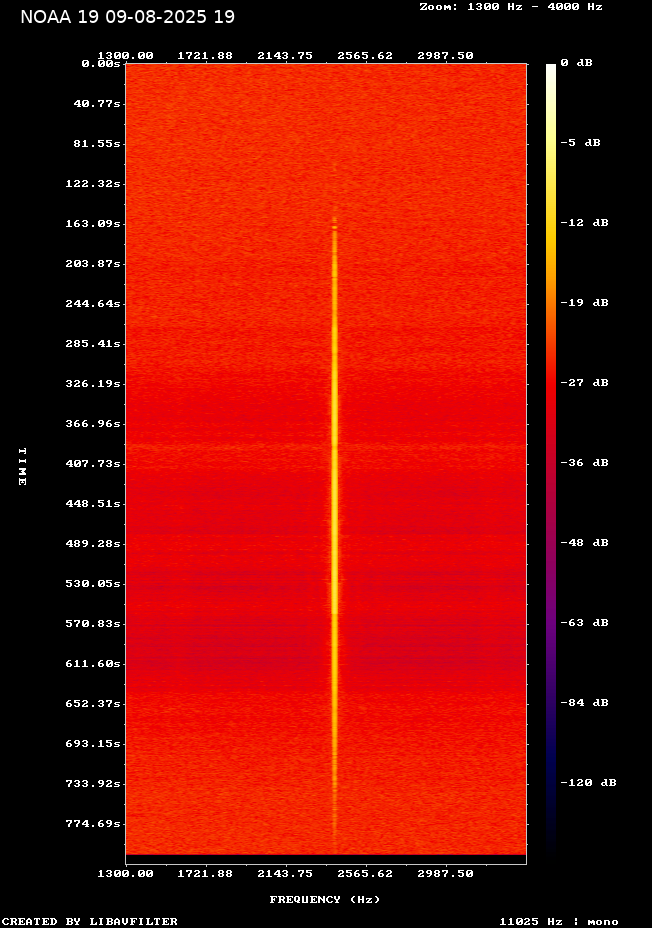Viewport: 652px width, 928px height.
Task: Click the bottom frequency label 2143.75
Action: click(285, 874)
